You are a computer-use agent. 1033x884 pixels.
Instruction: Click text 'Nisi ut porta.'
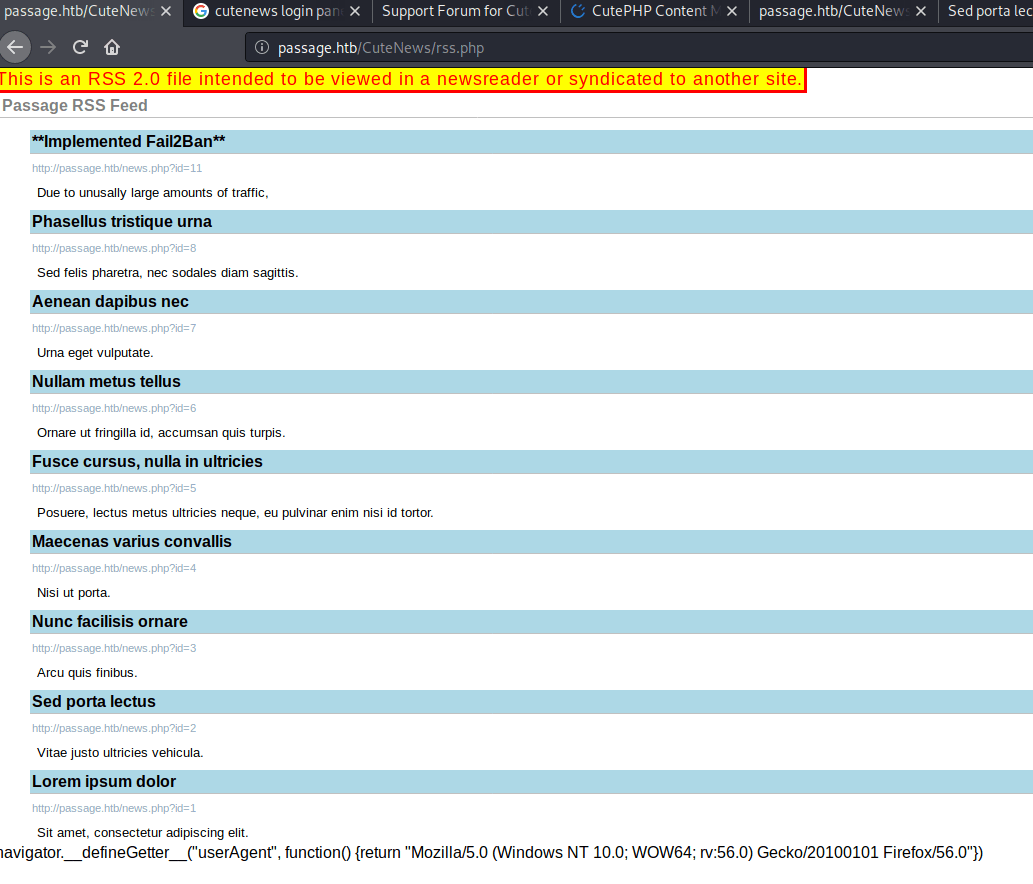tap(74, 593)
